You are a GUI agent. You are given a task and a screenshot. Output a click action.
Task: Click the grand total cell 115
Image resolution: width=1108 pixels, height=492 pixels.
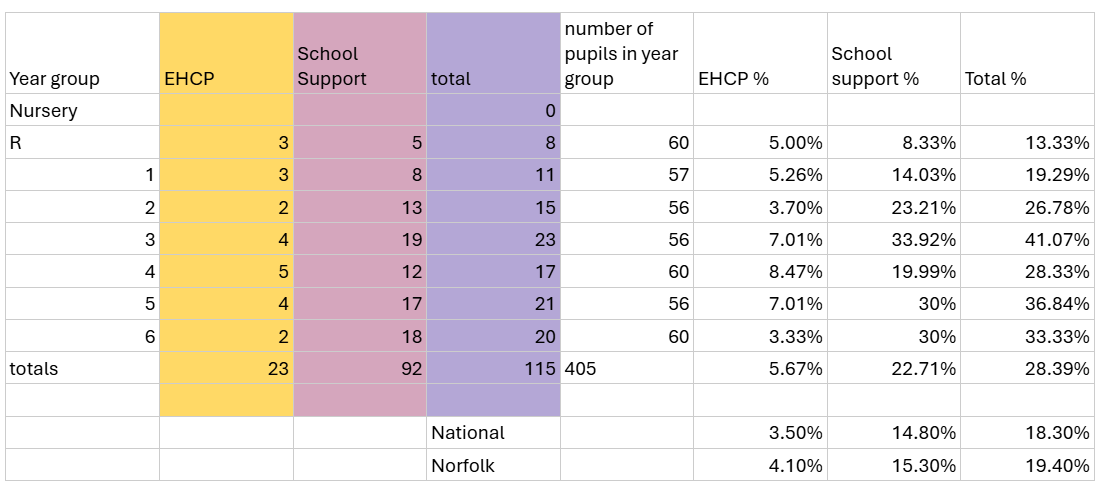(x=493, y=369)
